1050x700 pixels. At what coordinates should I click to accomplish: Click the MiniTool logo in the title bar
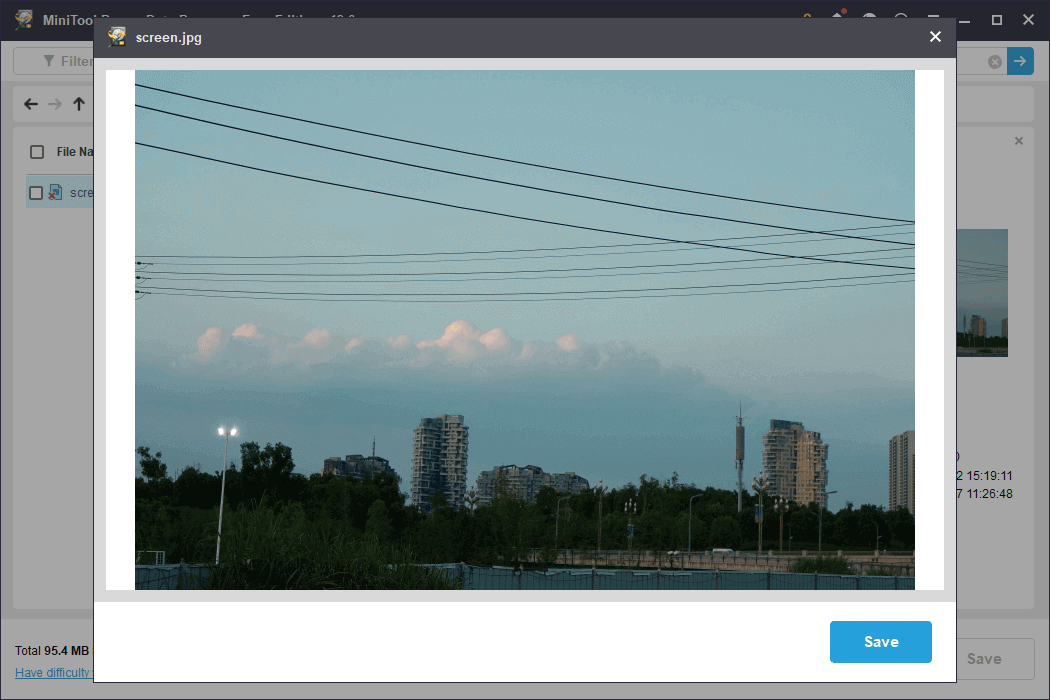pyautogui.click(x=22, y=19)
